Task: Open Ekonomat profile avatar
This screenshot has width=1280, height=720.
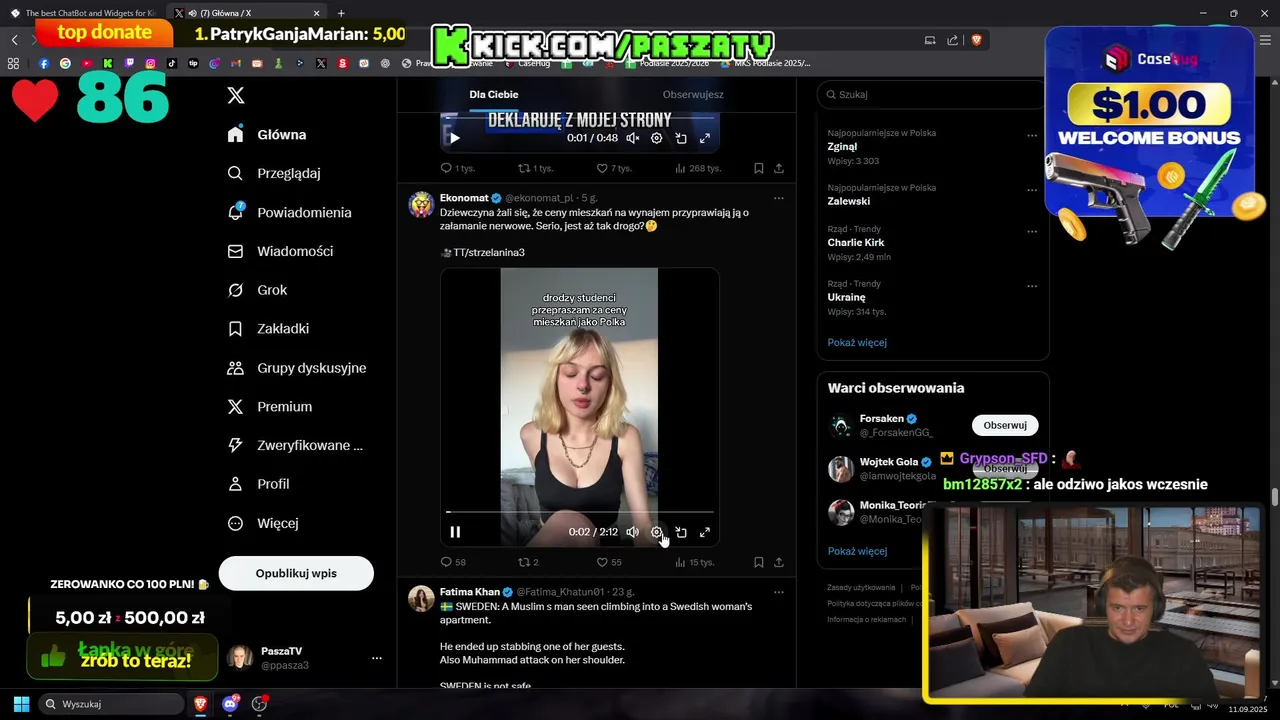Action: coord(421,204)
